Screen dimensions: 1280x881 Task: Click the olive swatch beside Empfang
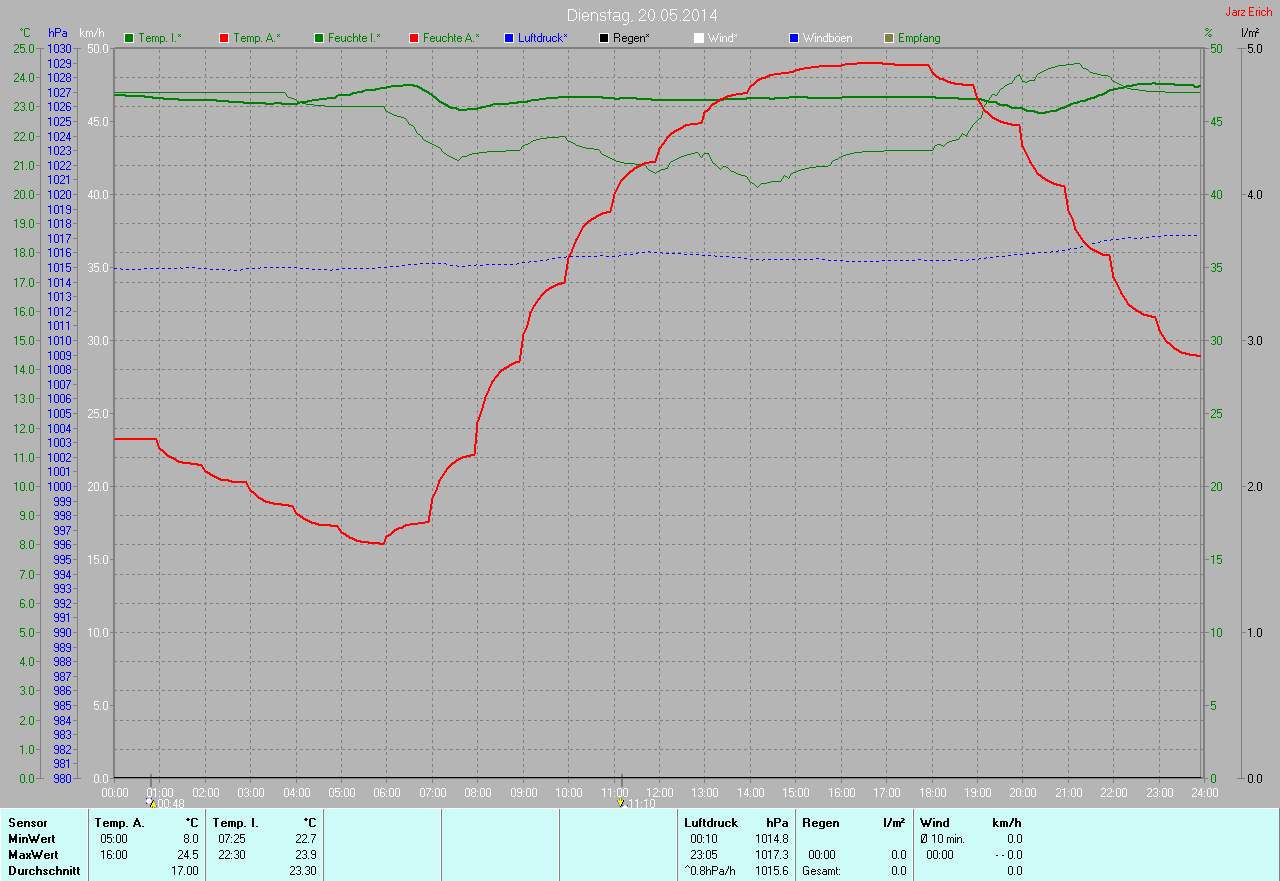[889, 38]
